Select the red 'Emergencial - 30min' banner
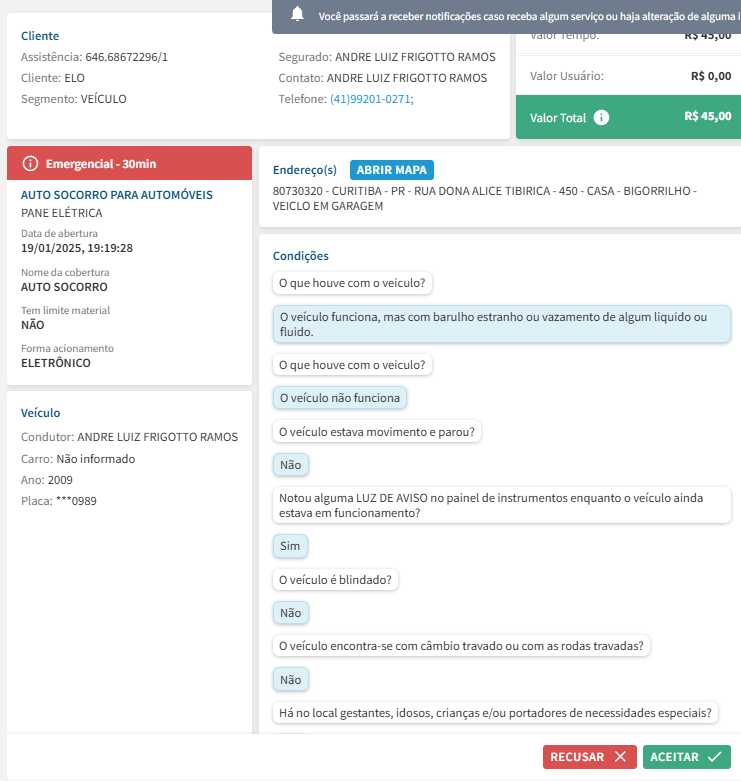Screen dimensions: 741x781 tap(129, 164)
